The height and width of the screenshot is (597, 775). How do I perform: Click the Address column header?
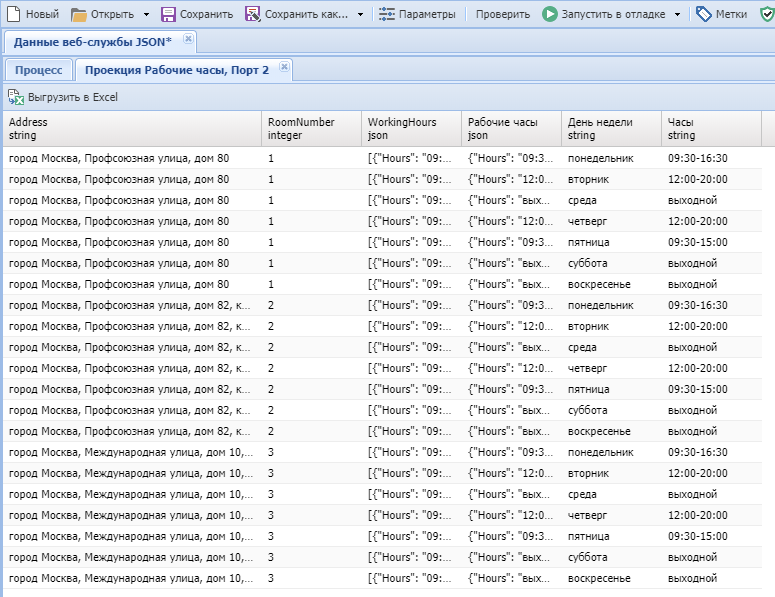132,128
